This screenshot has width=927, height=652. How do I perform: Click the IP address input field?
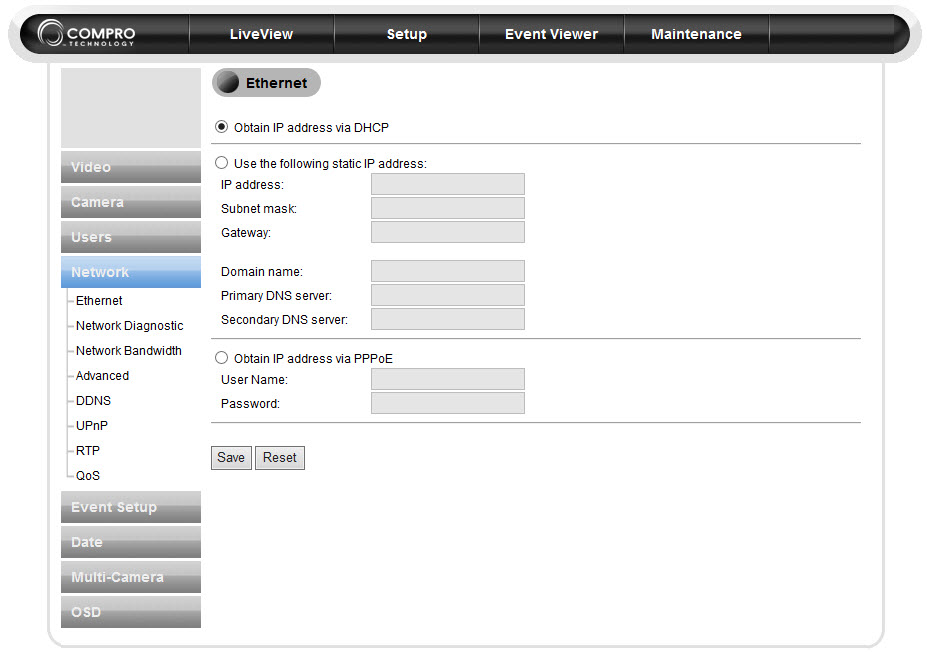(x=448, y=184)
